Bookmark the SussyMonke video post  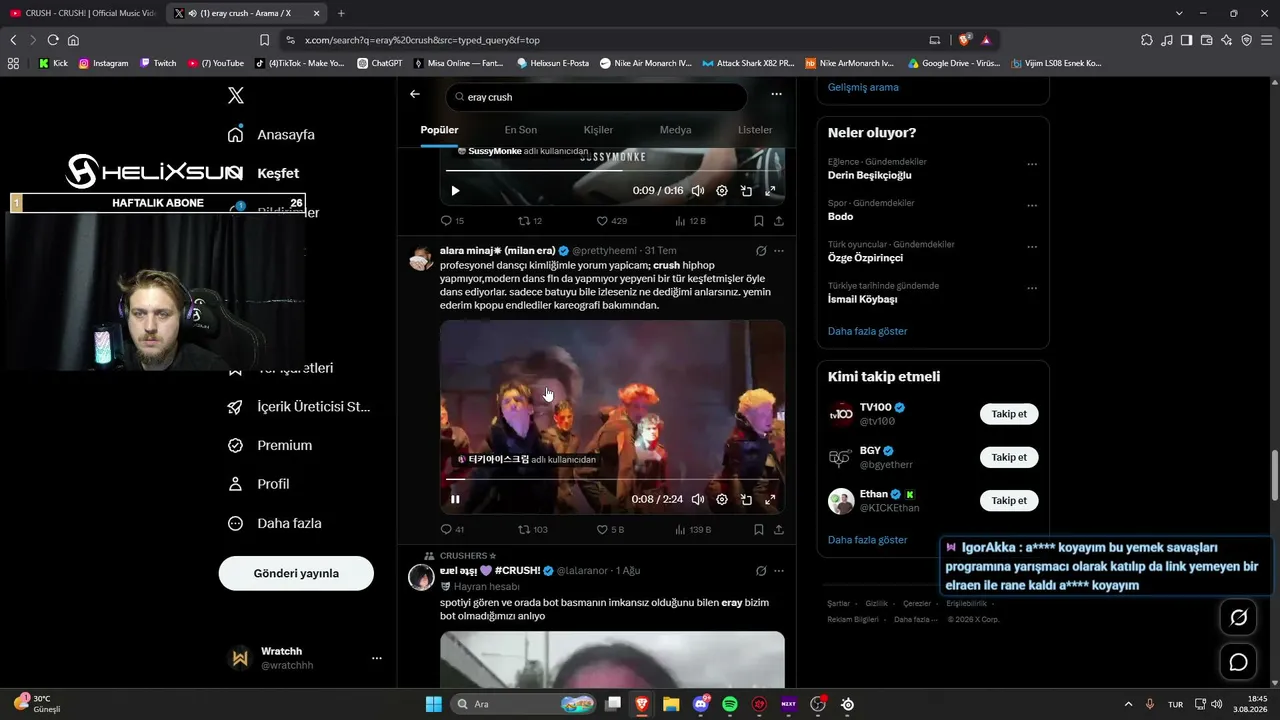[x=758, y=220]
